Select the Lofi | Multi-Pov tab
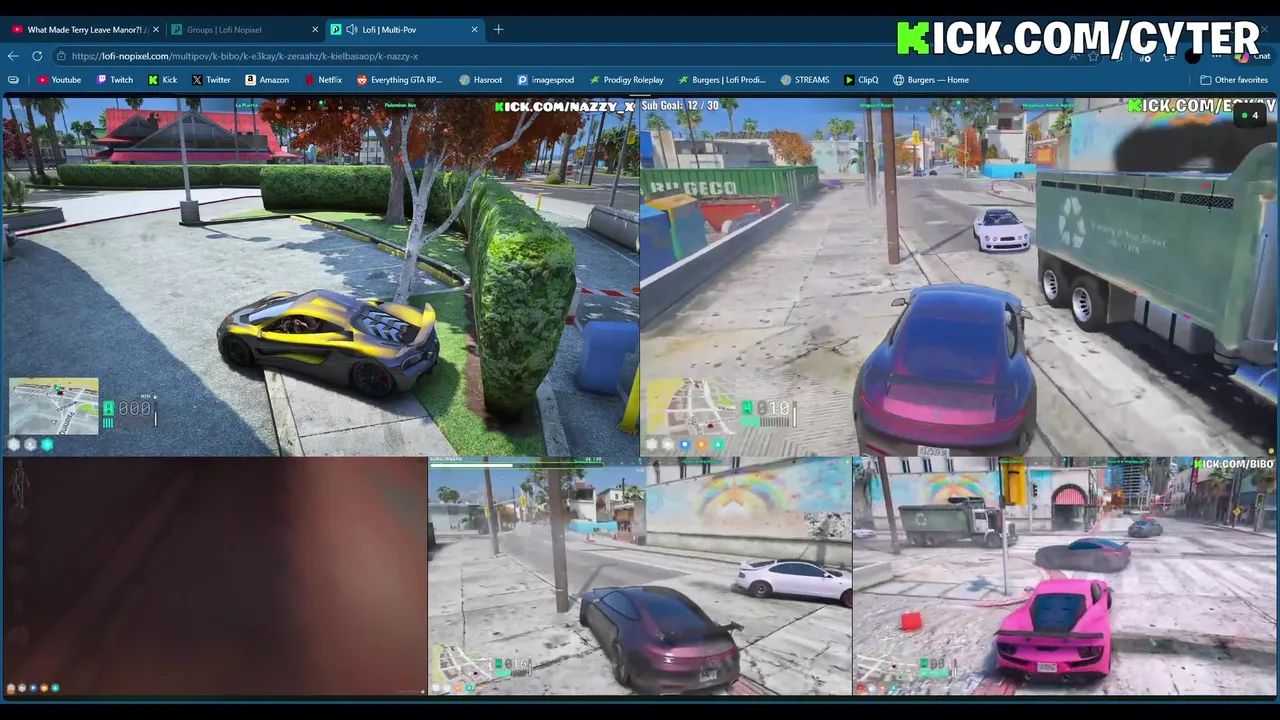Viewport: 1280px width, 720px height. click(x=405, y=30)
